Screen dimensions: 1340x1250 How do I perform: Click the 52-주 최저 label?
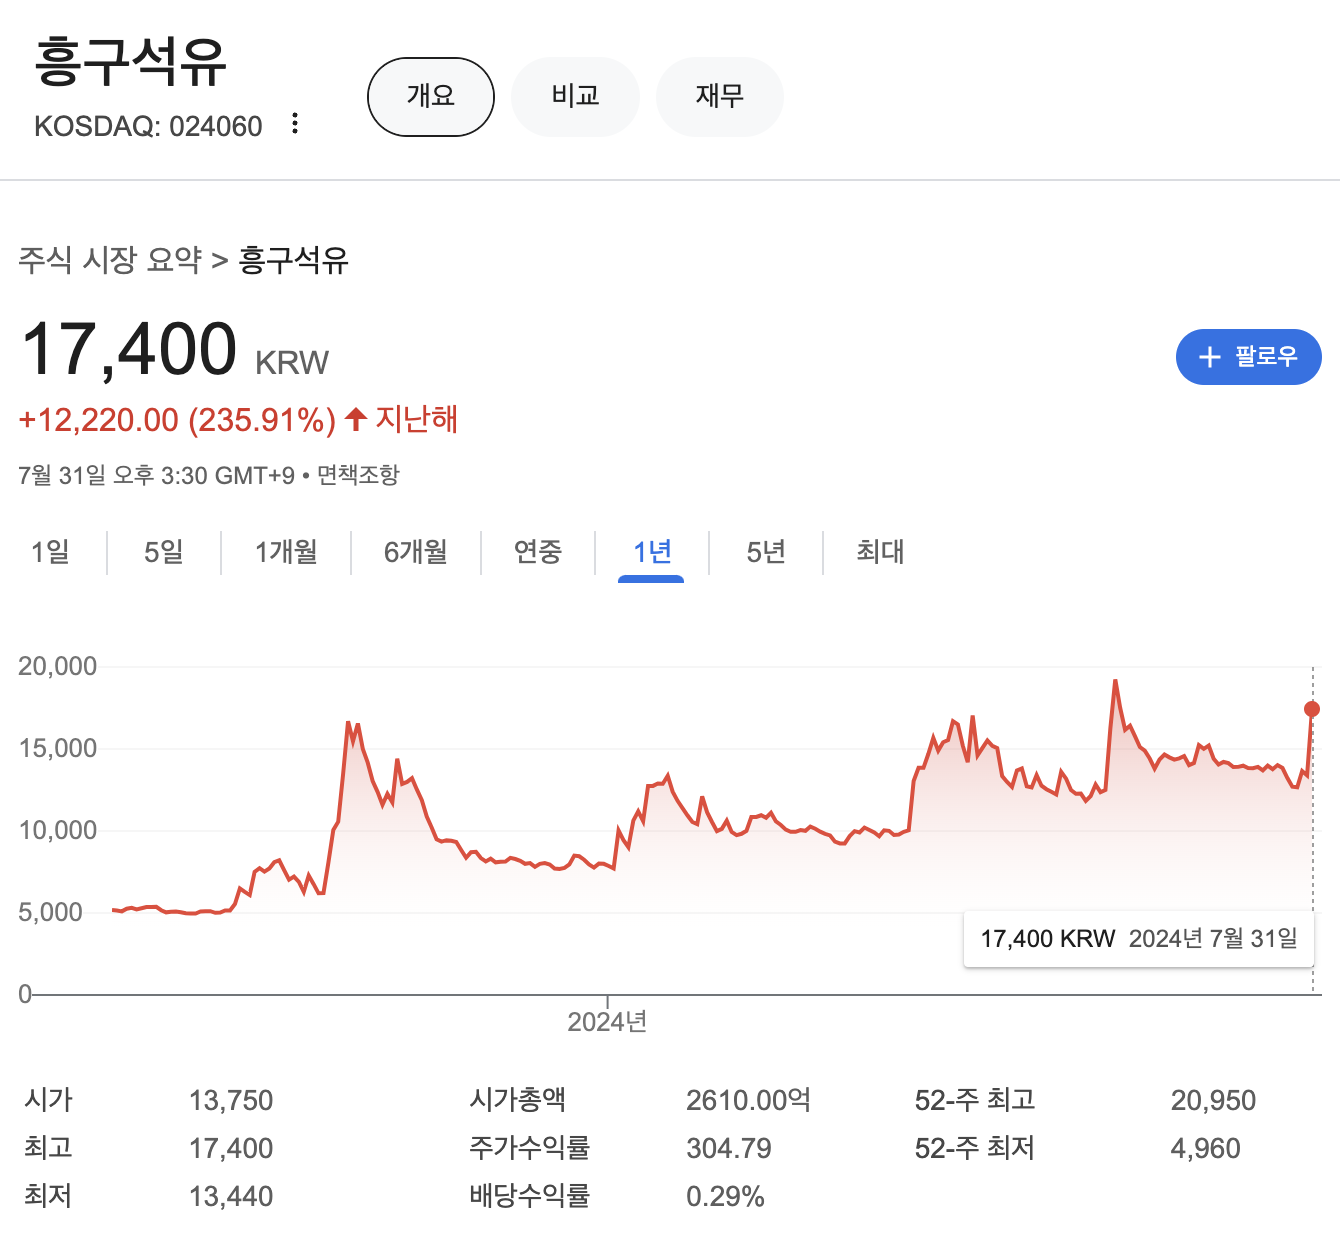975,1148
